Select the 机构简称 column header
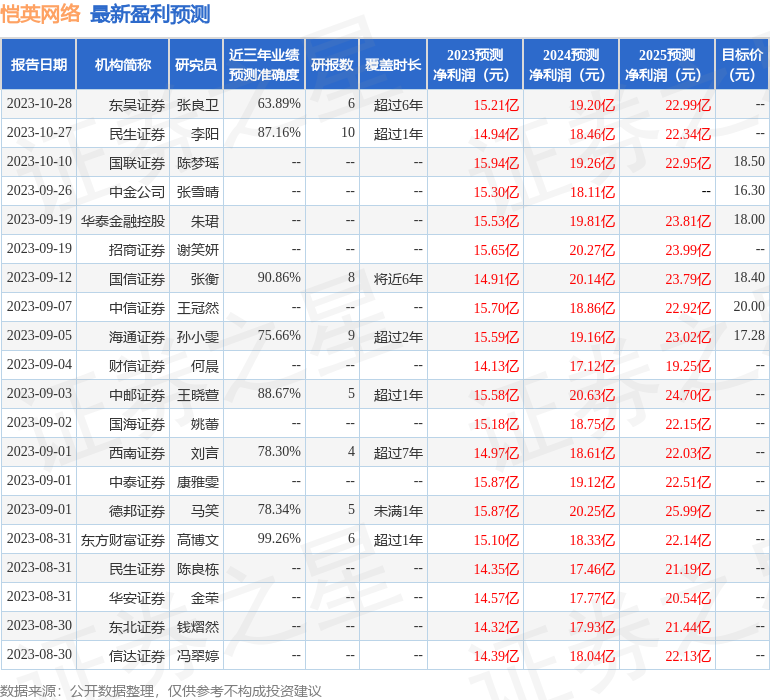770x700 pixels. (123, 64)
